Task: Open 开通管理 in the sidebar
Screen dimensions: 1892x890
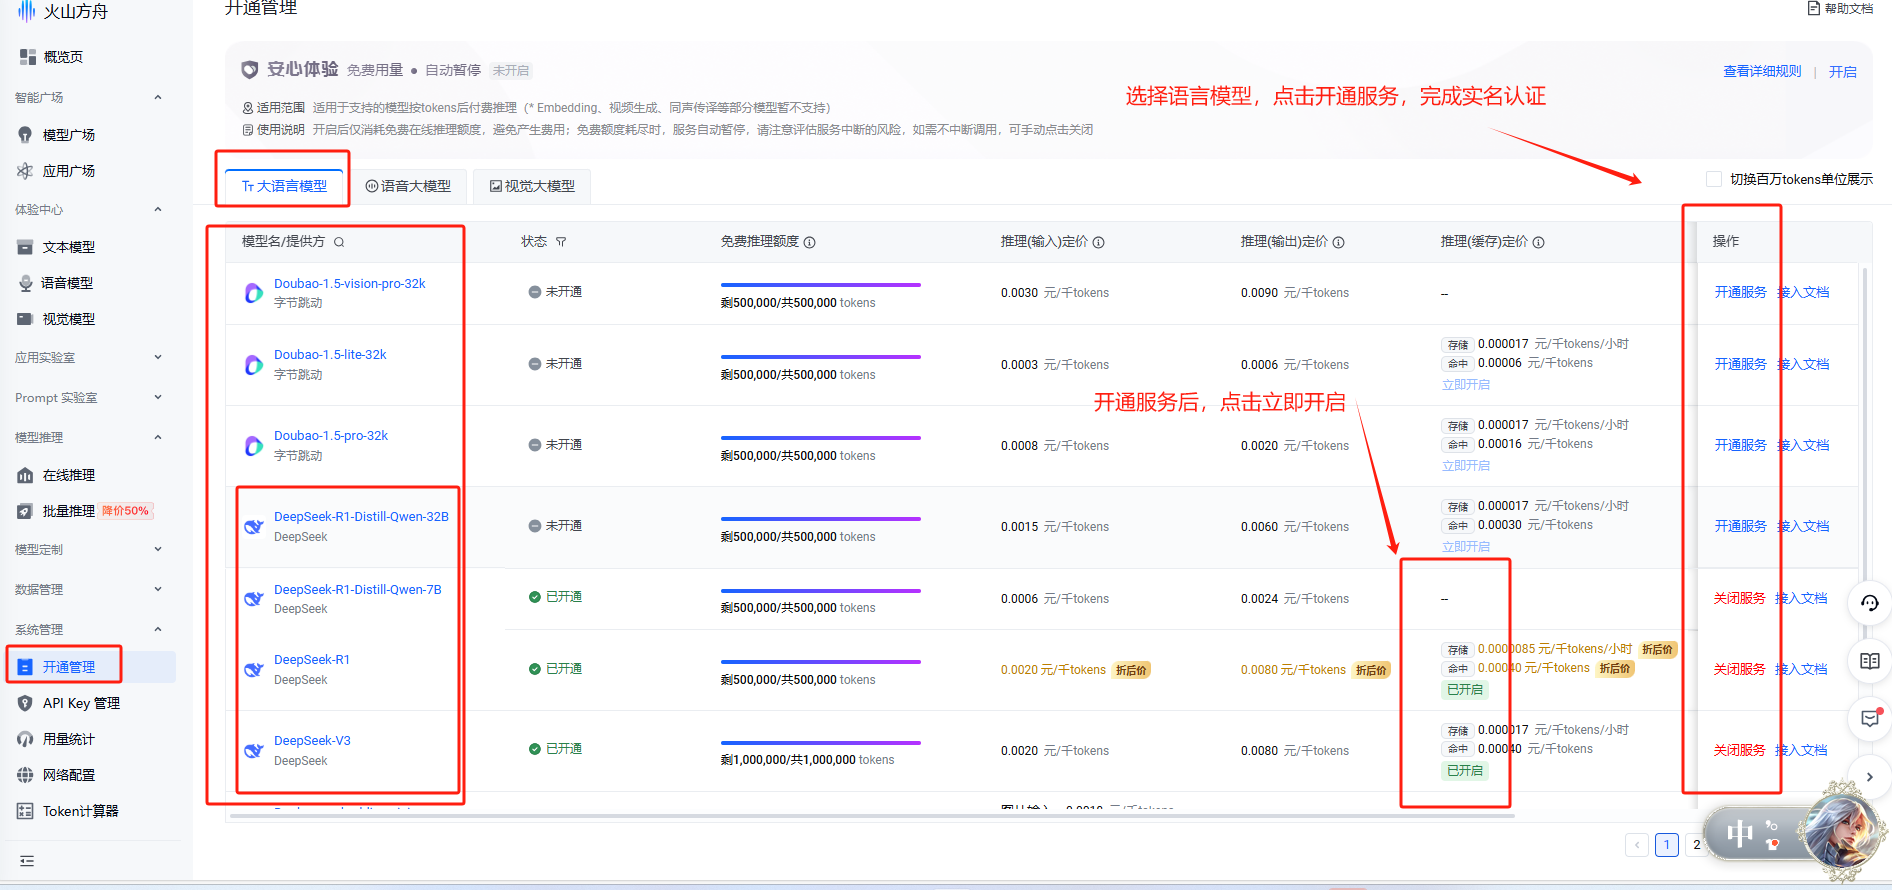Action: click(x=93, y=667)
